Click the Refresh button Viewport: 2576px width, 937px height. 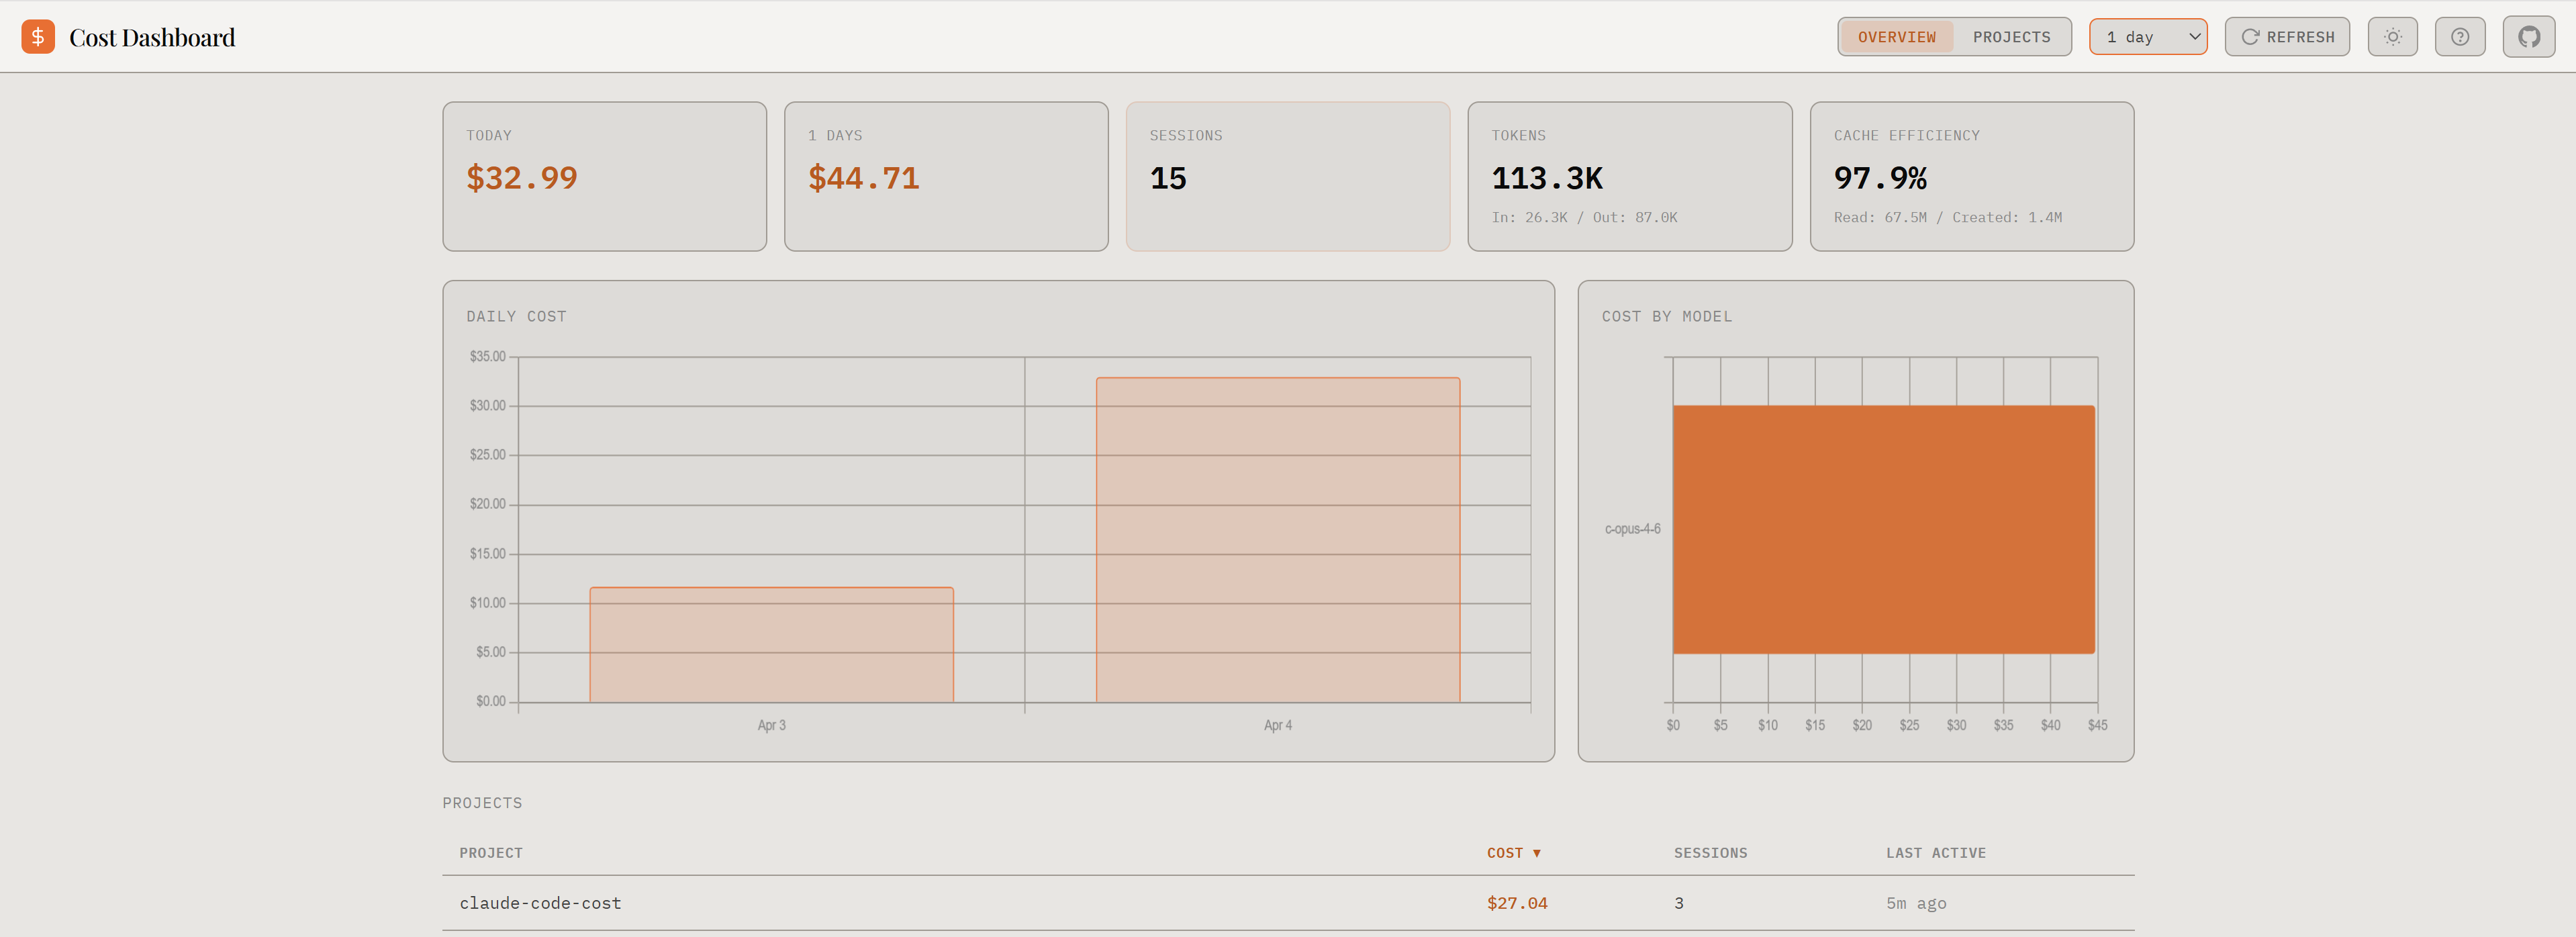pos(2286,37)
